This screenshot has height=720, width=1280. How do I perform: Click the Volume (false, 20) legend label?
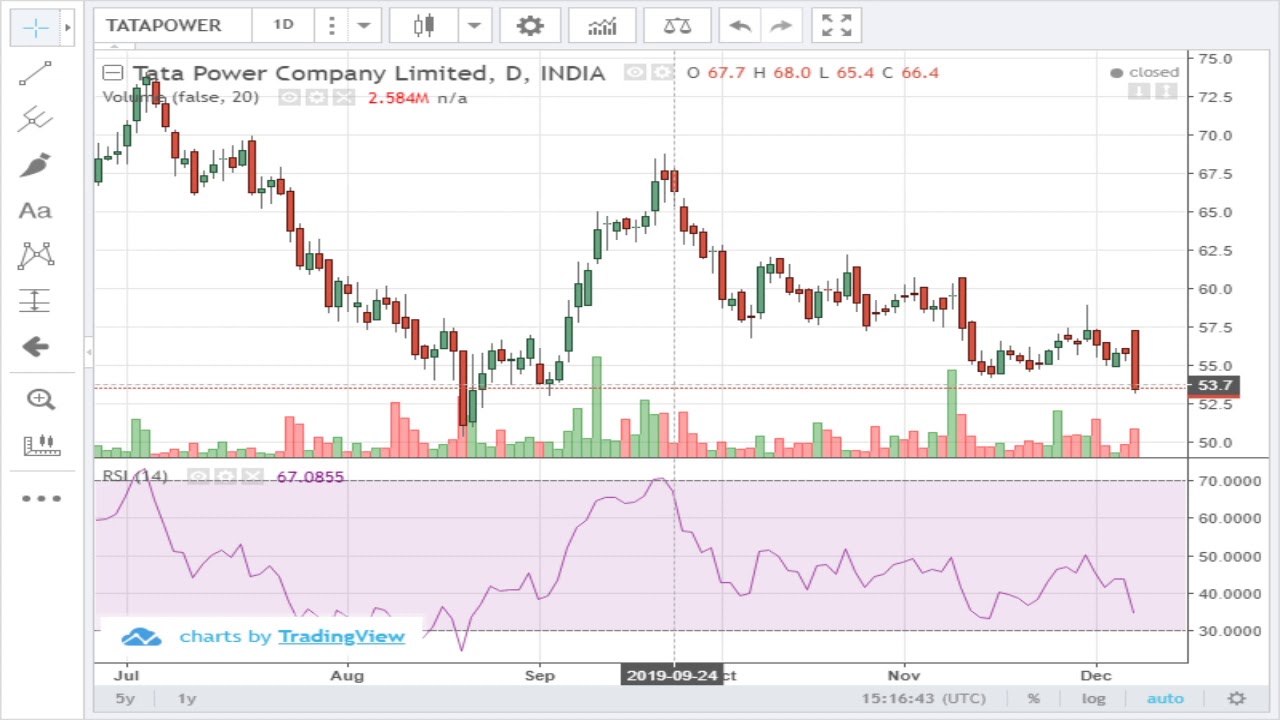pyautogui.click(x=180, y=98)
